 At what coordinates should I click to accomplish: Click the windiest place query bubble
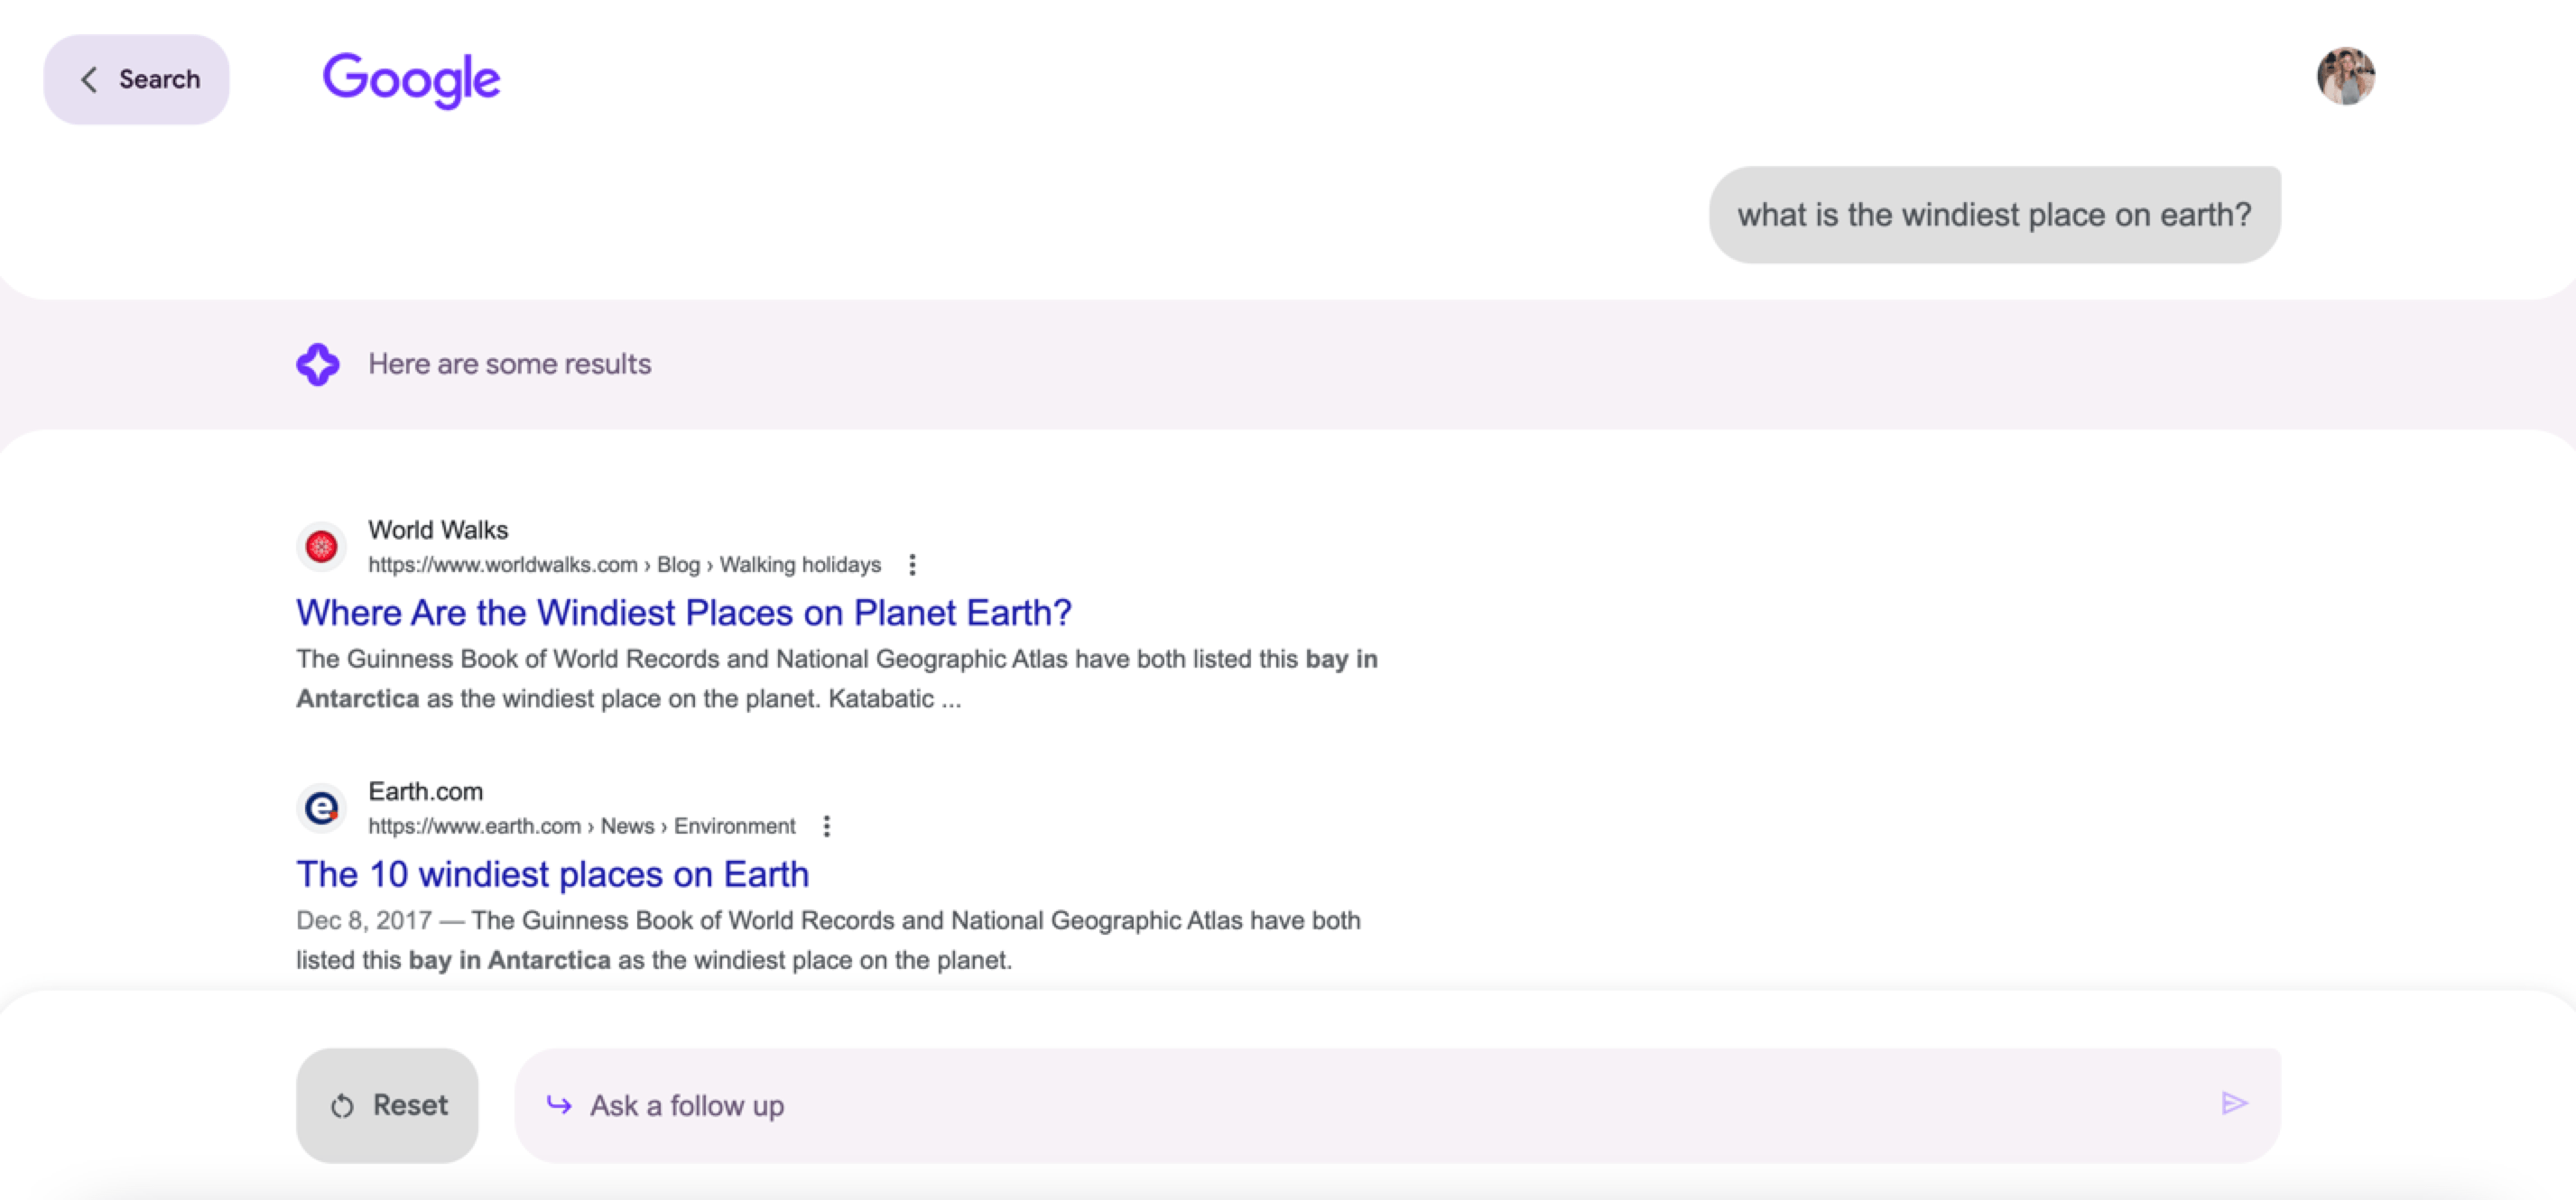(x=1994, y=215)
